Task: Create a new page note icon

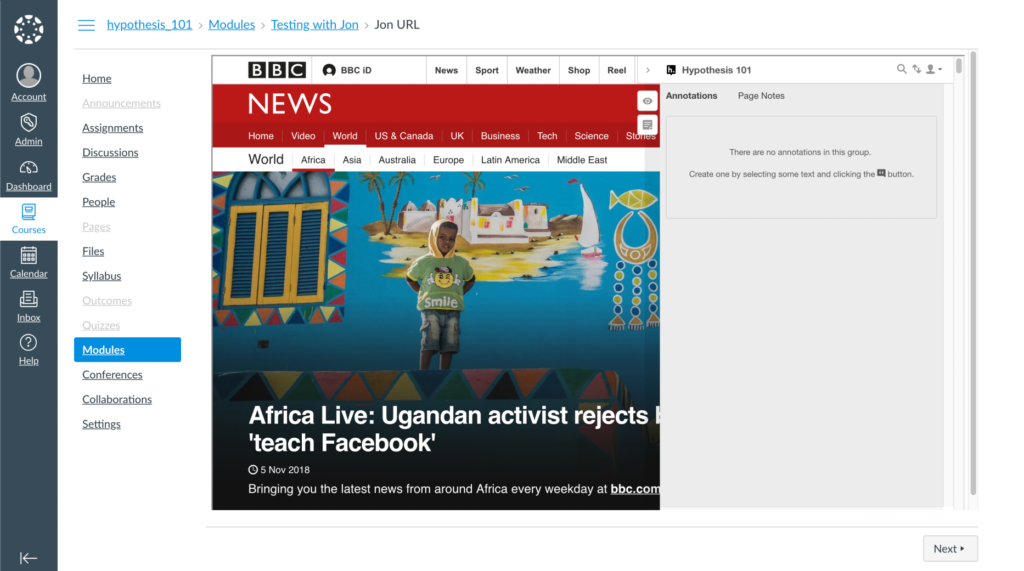Action: coord(647,124)
